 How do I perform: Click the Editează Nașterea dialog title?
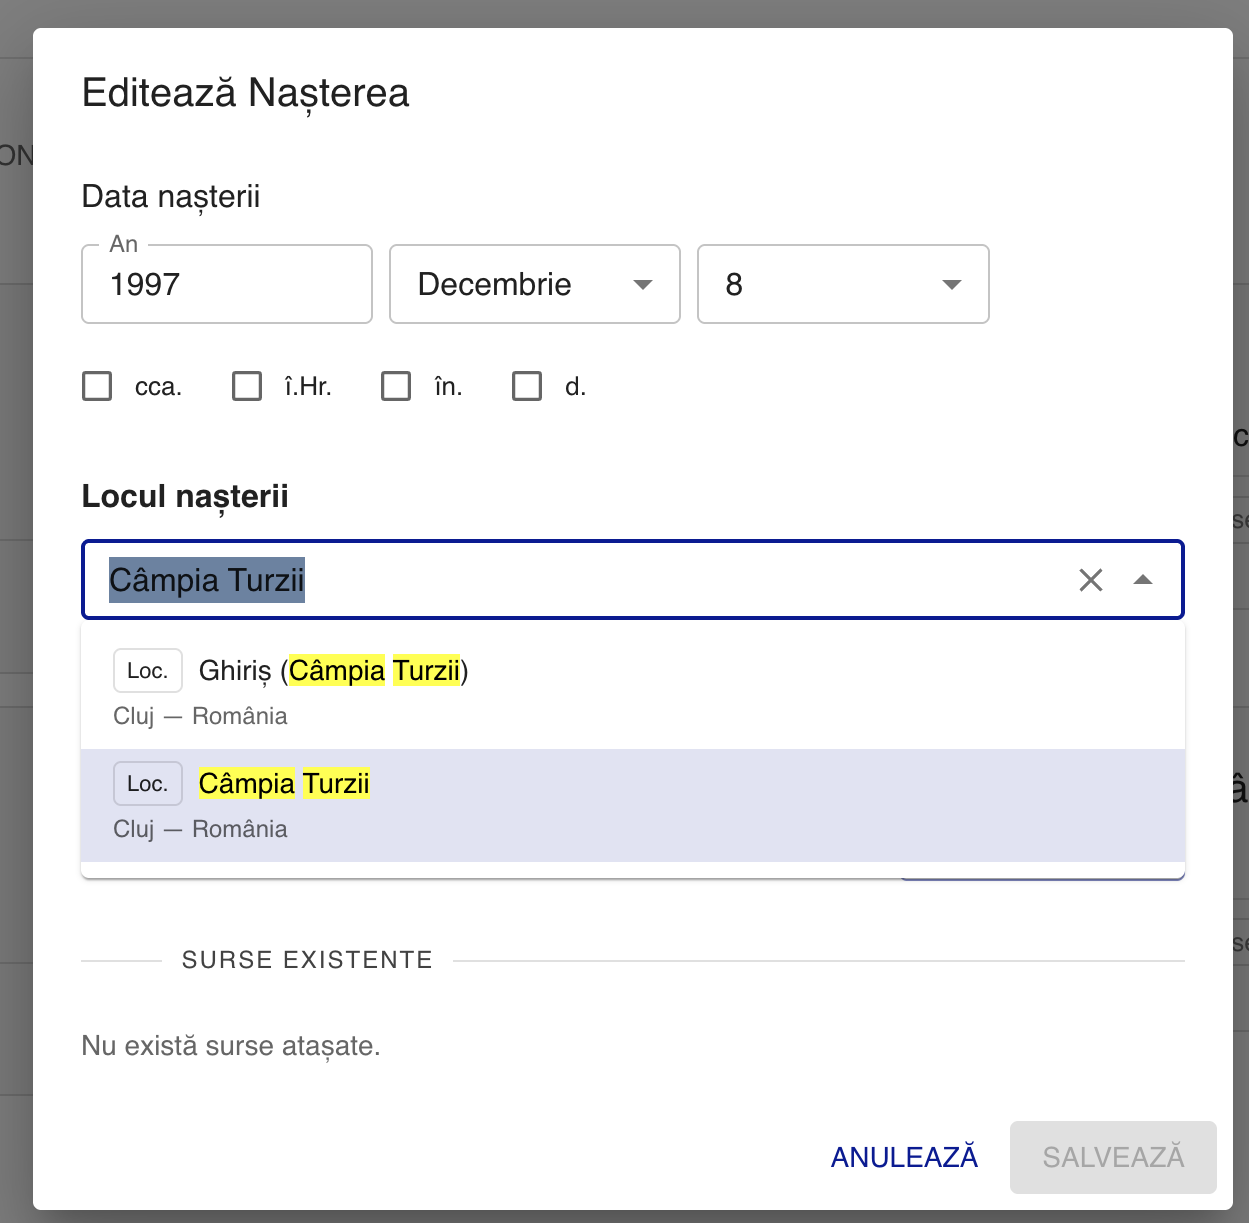(245, 93)
